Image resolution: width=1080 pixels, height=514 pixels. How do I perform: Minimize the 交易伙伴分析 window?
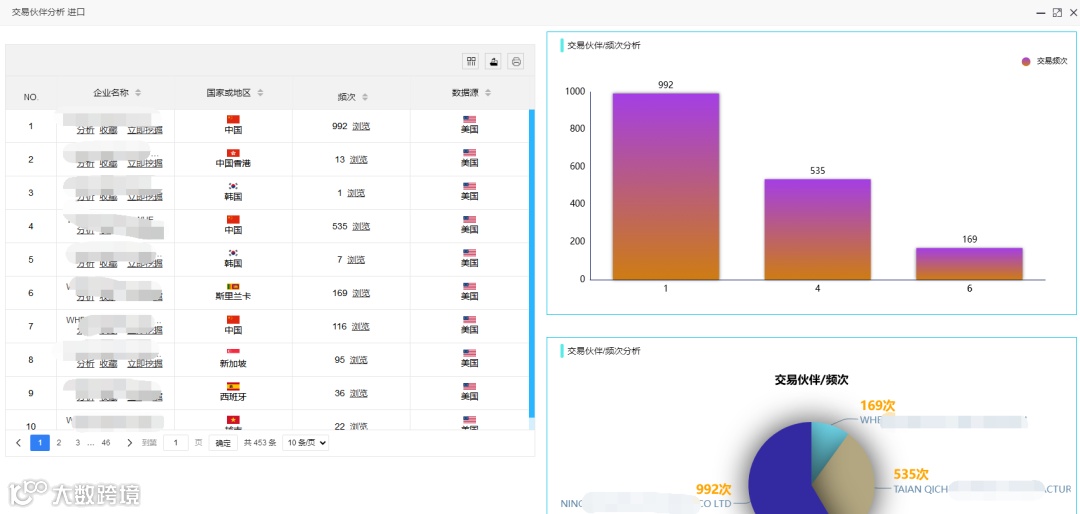[1041, 12]
